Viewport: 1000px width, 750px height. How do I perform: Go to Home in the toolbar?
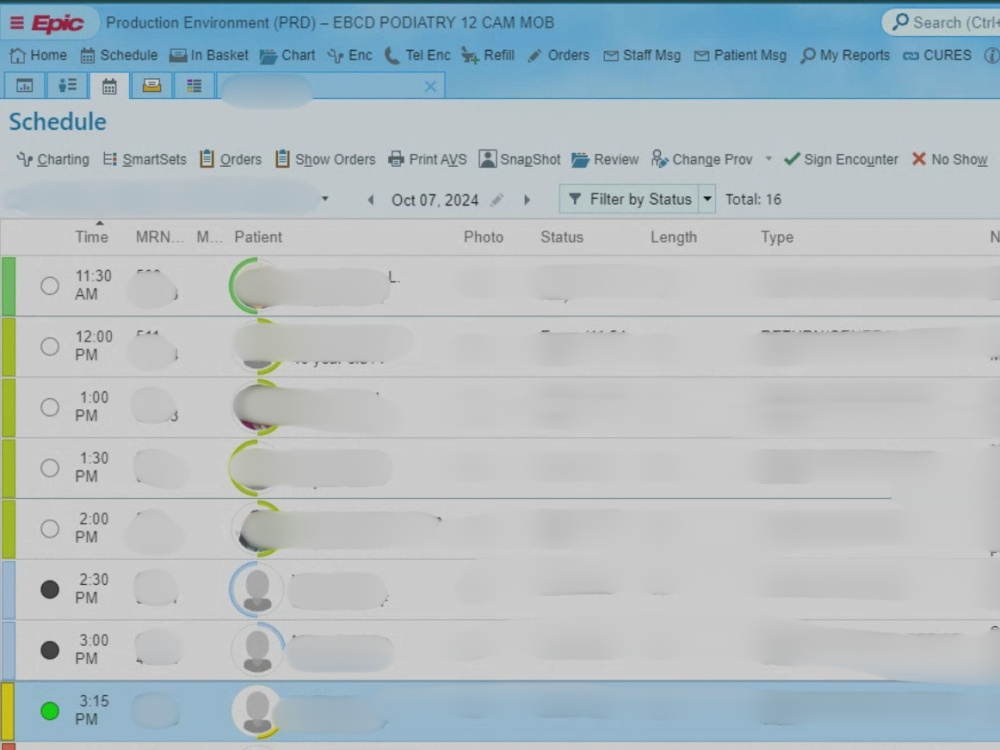click(x=38, y=55)
